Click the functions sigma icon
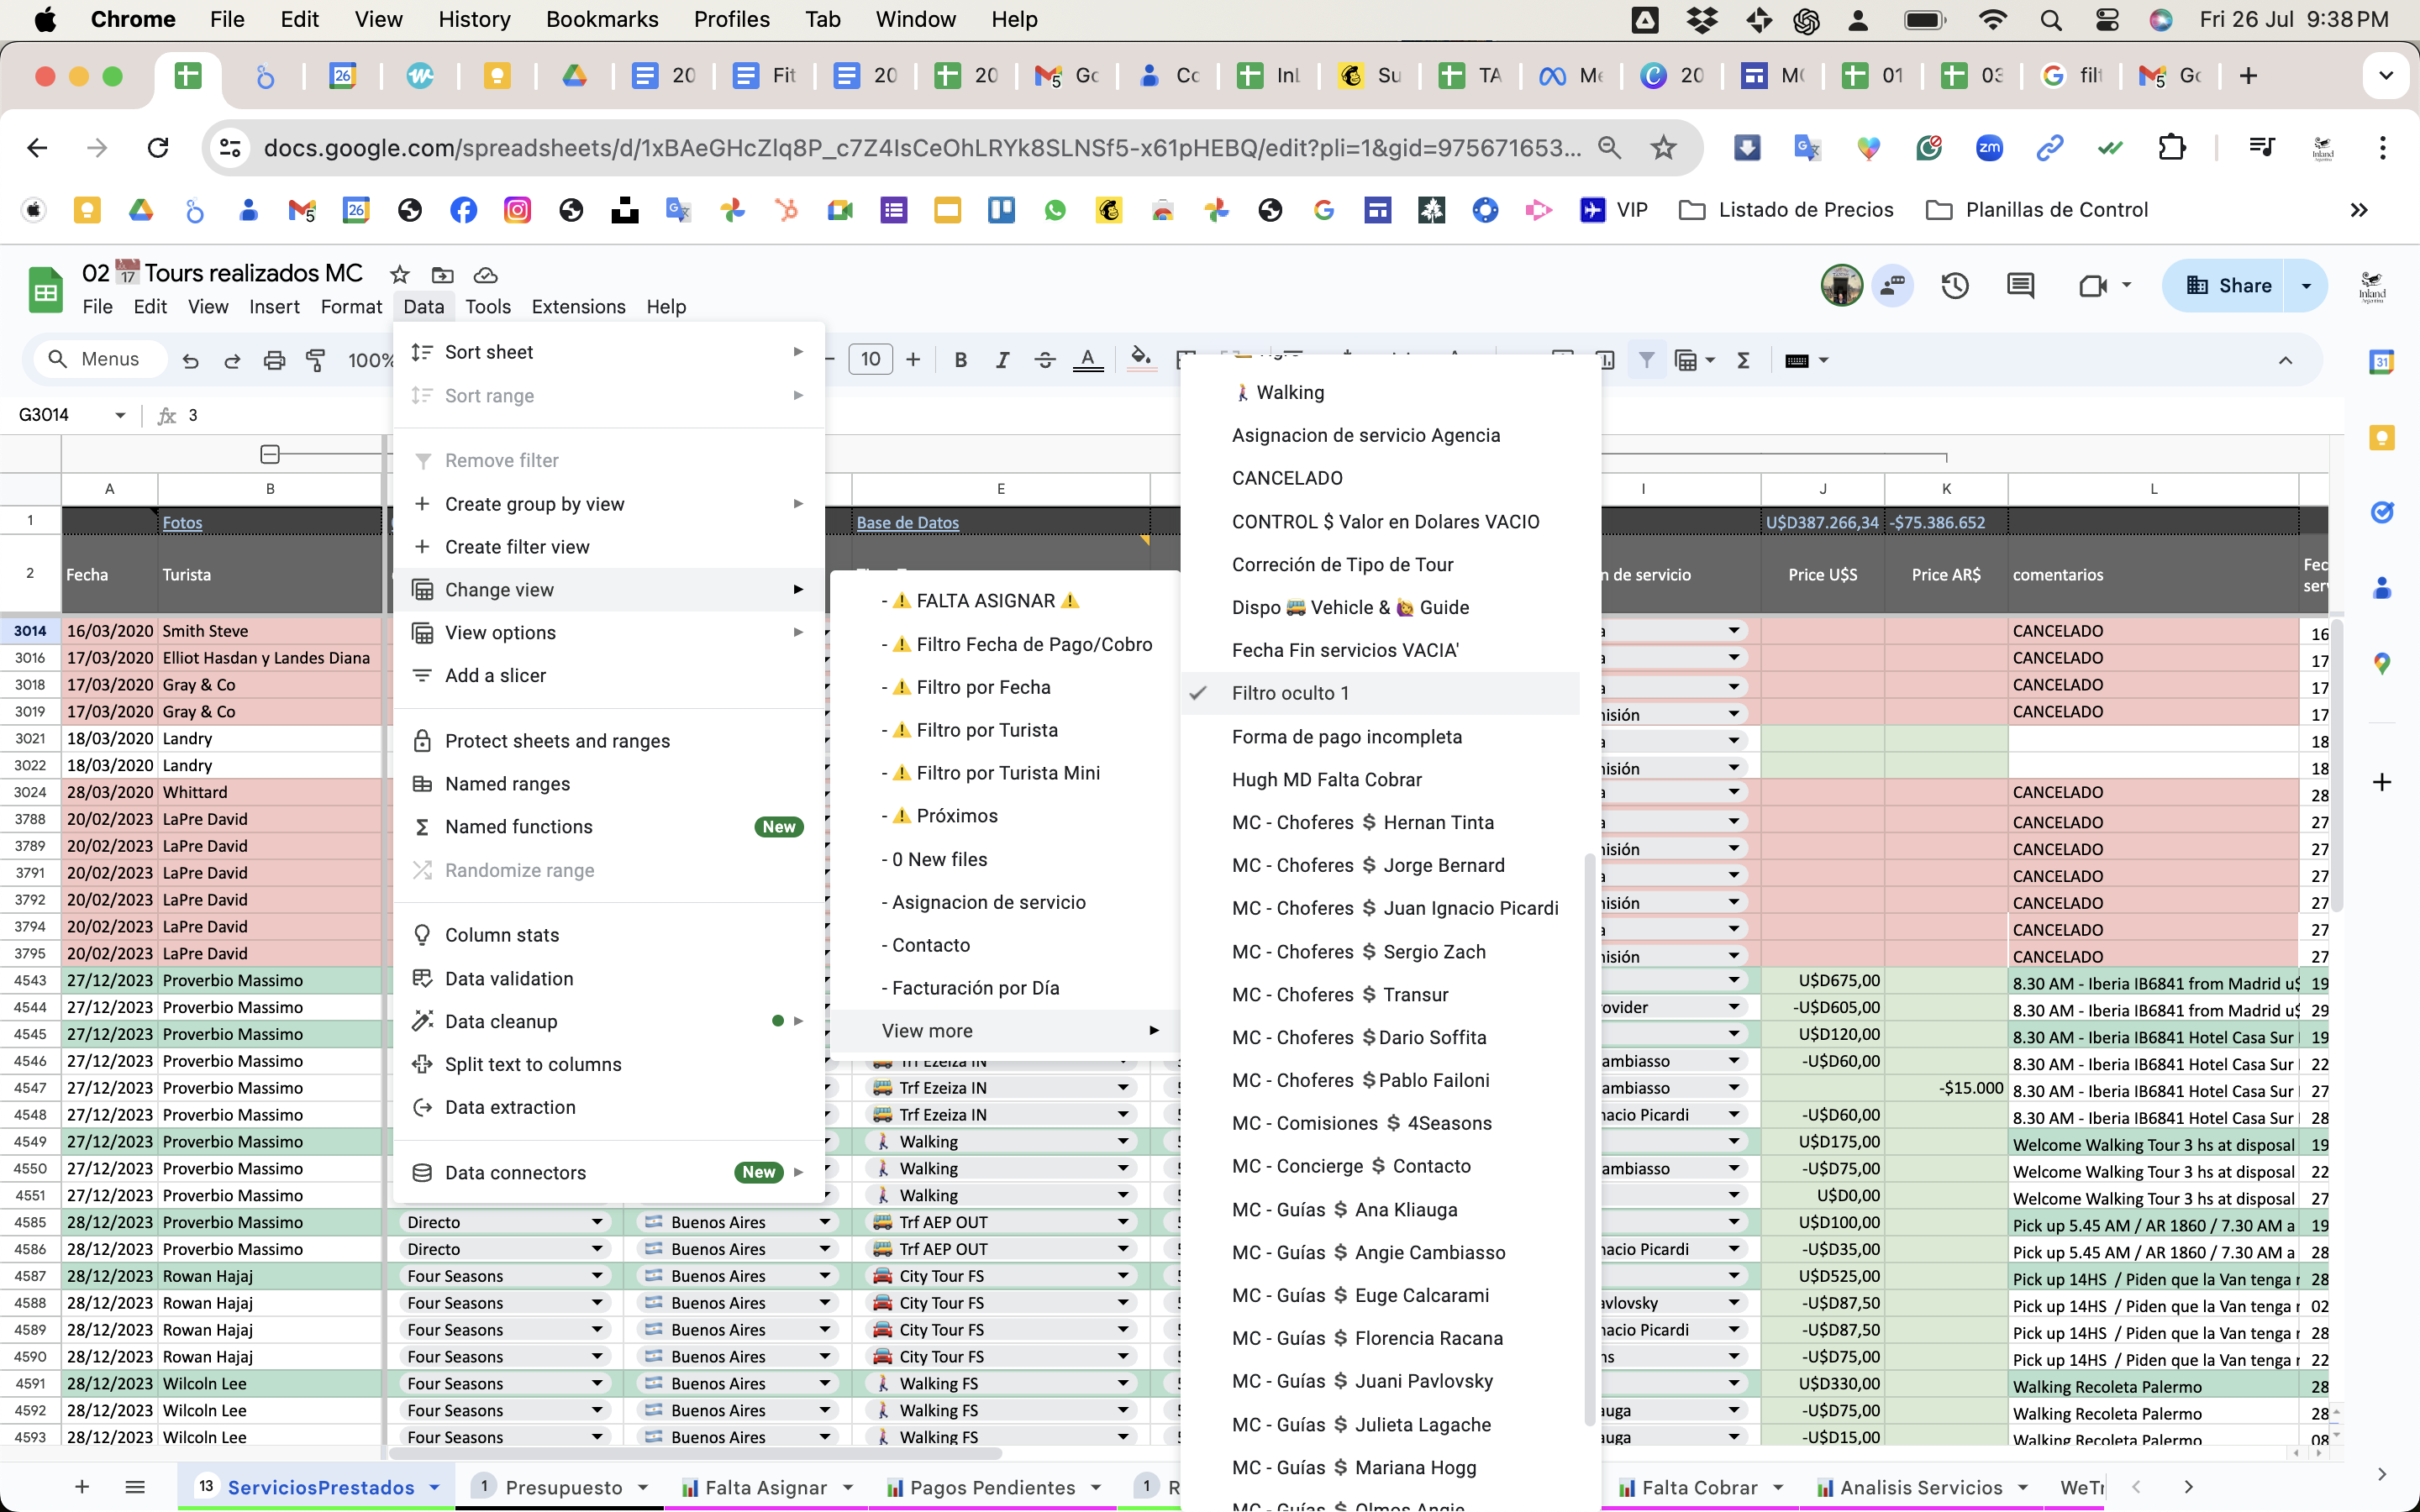 1743,360
